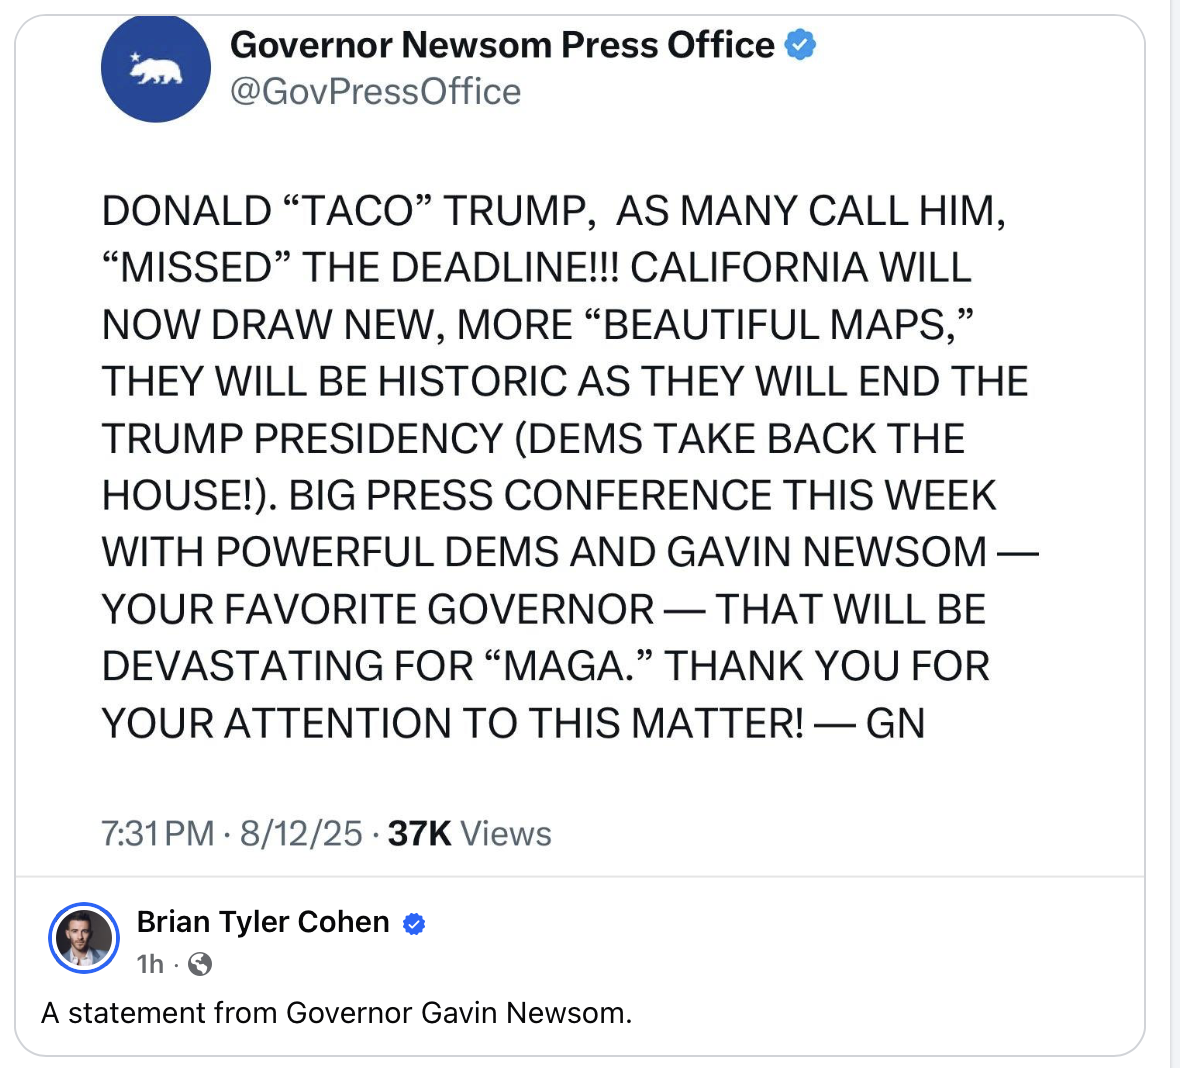The width and height of the screenshot is (1180, 1068).
Task: Click the 7:31 PM tweet time
Action: (158, 834)
